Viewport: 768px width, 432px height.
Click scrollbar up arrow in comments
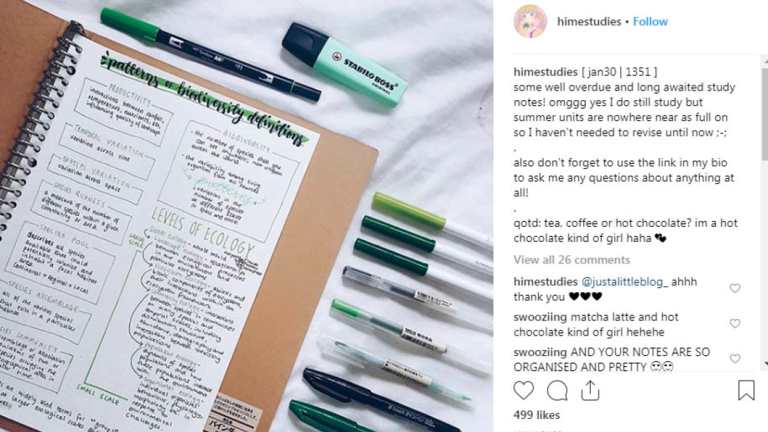pos(765,61)
